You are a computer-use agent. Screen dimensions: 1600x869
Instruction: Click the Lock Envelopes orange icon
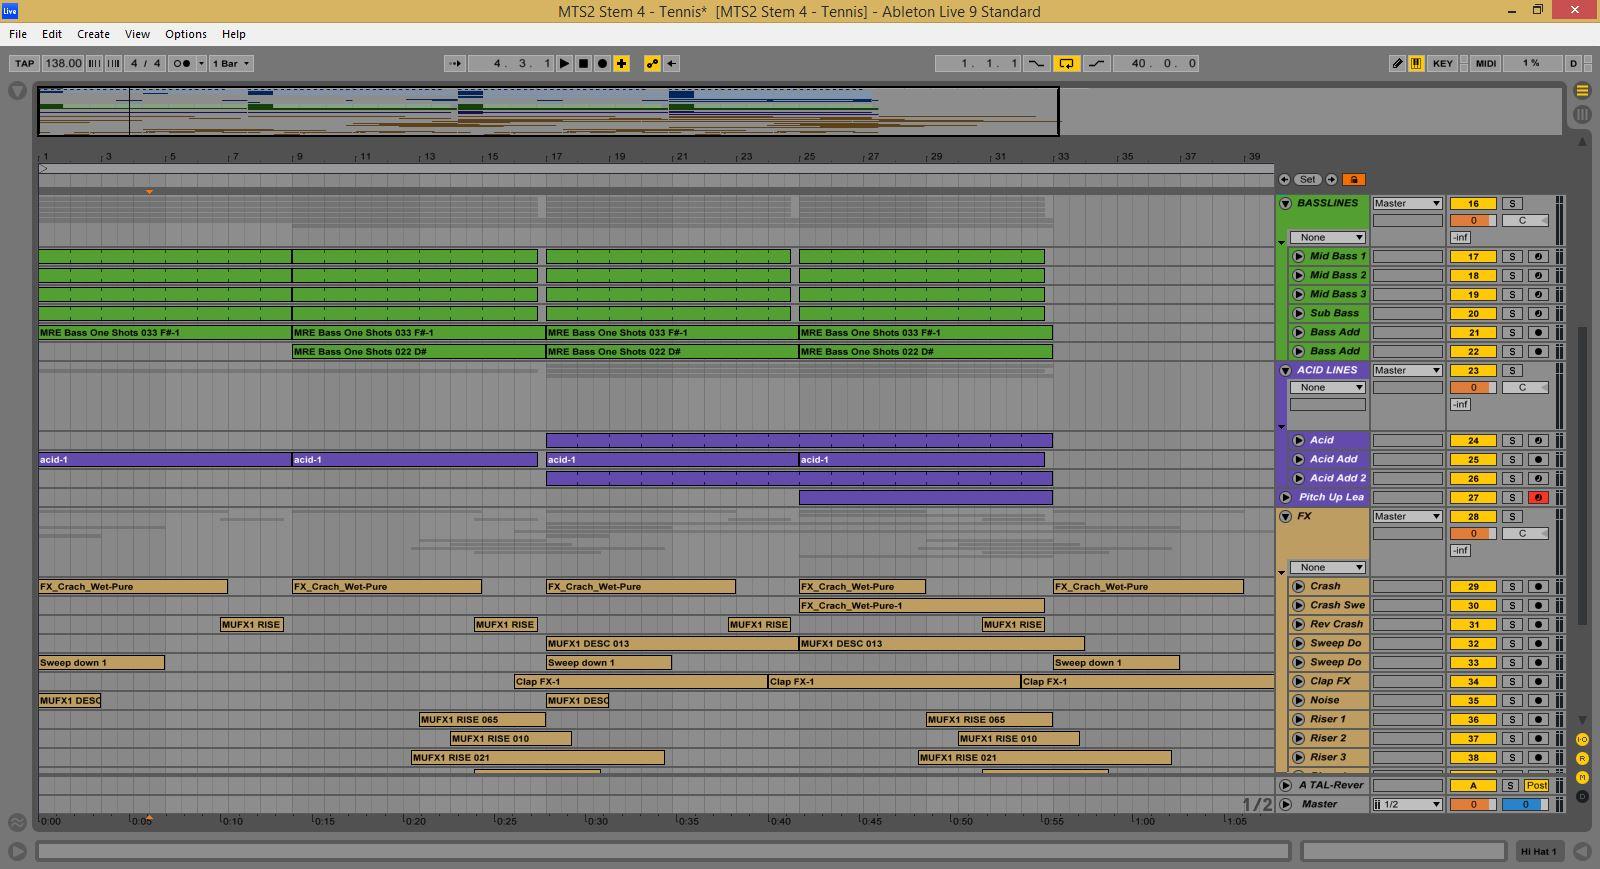point(1353,180)
